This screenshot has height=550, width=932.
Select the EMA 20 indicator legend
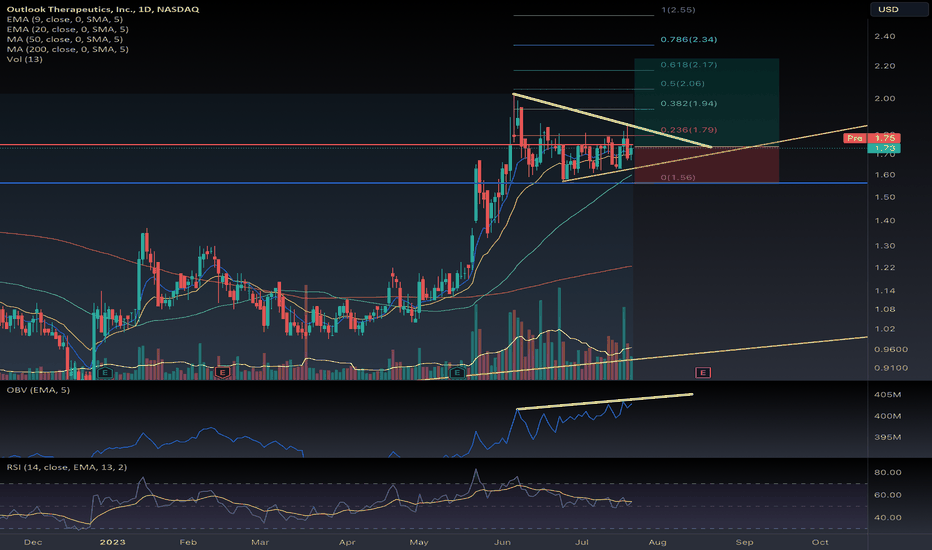click(x=68, y=29)
